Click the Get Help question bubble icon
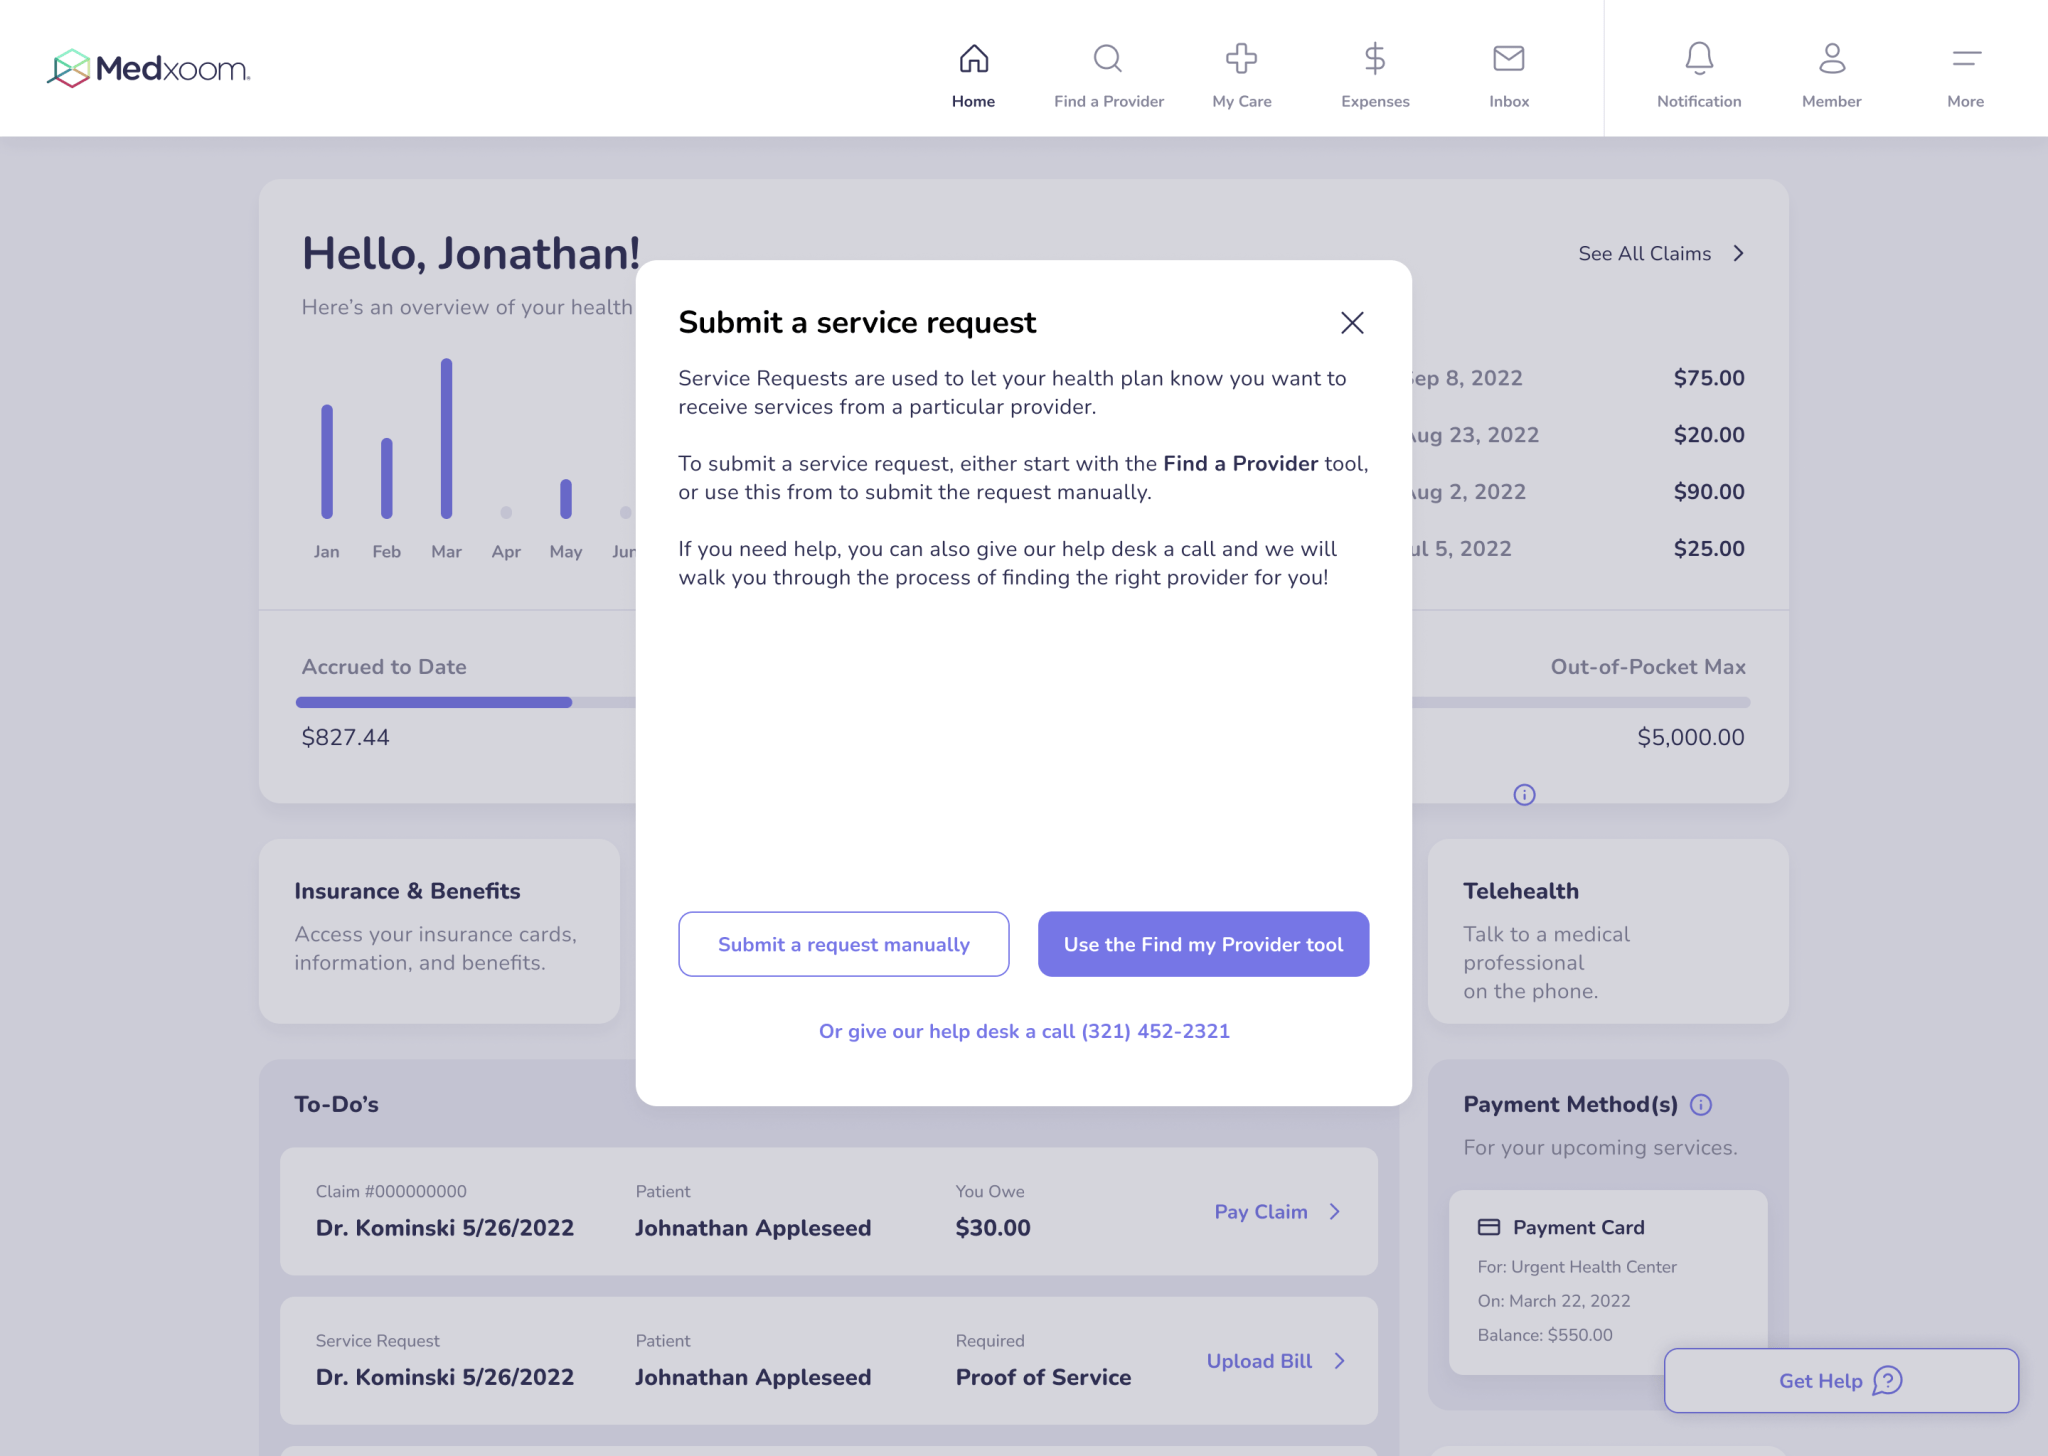This screenshot has width=2048, height=1456. click(1887, 1381)
